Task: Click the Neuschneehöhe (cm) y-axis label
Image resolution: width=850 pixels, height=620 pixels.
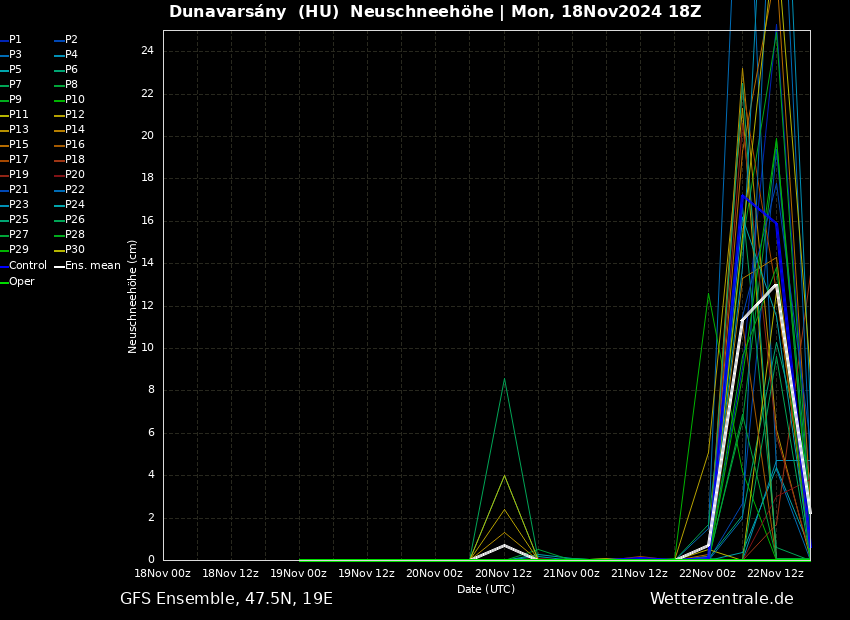Action: coord(132,296)
